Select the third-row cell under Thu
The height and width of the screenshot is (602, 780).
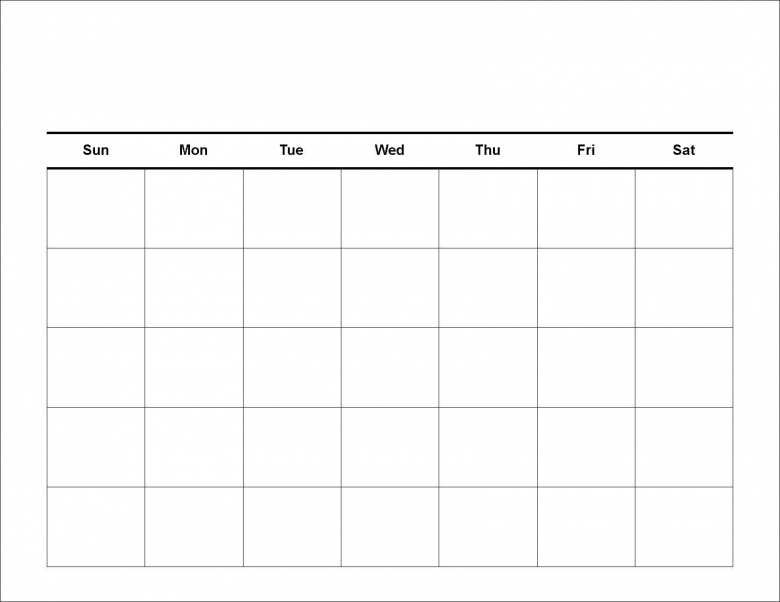488,368
